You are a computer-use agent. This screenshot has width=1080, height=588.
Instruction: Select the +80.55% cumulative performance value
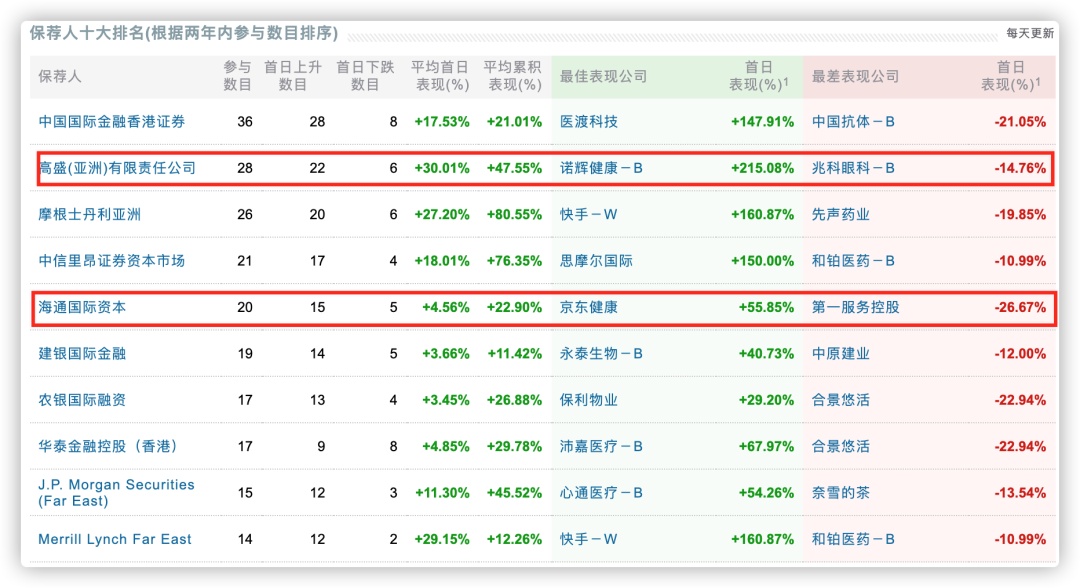pyautogui.click(x=515, y=215)
